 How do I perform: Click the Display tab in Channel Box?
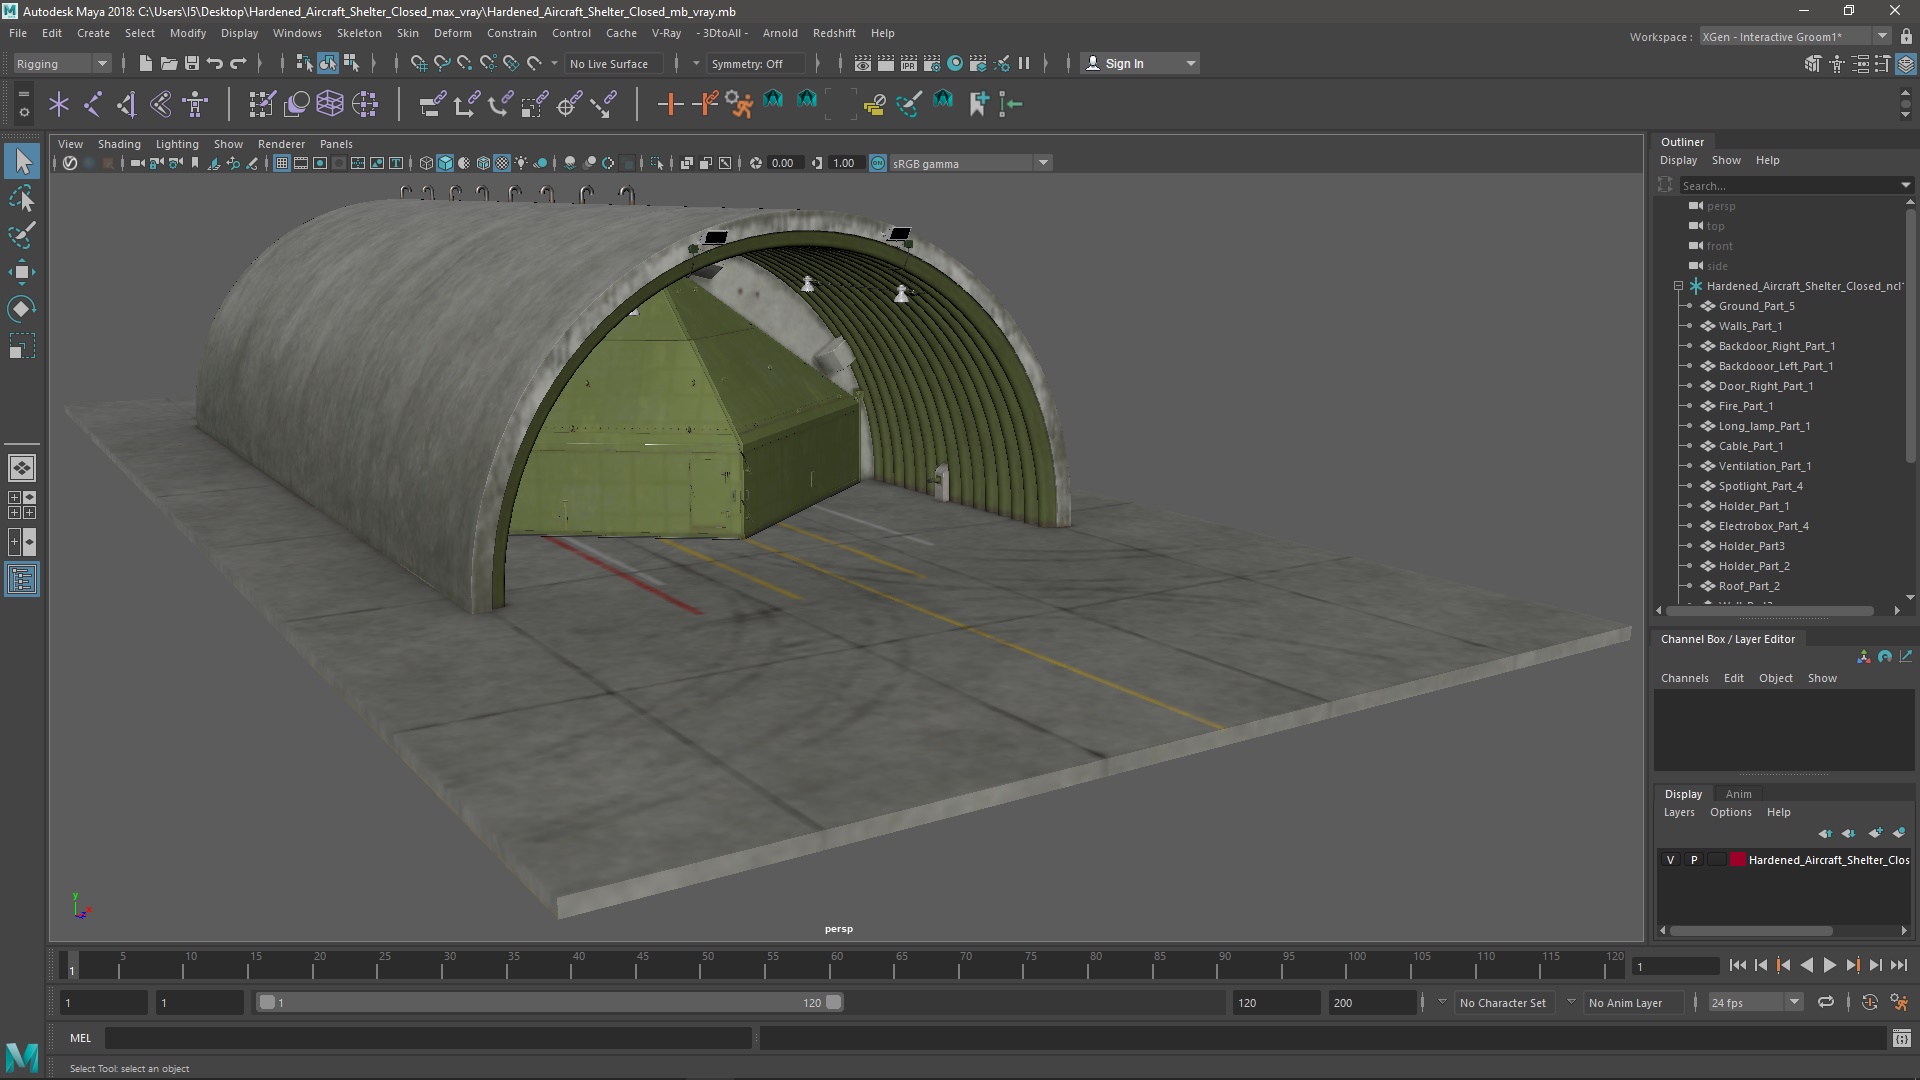coord(1683,793)
